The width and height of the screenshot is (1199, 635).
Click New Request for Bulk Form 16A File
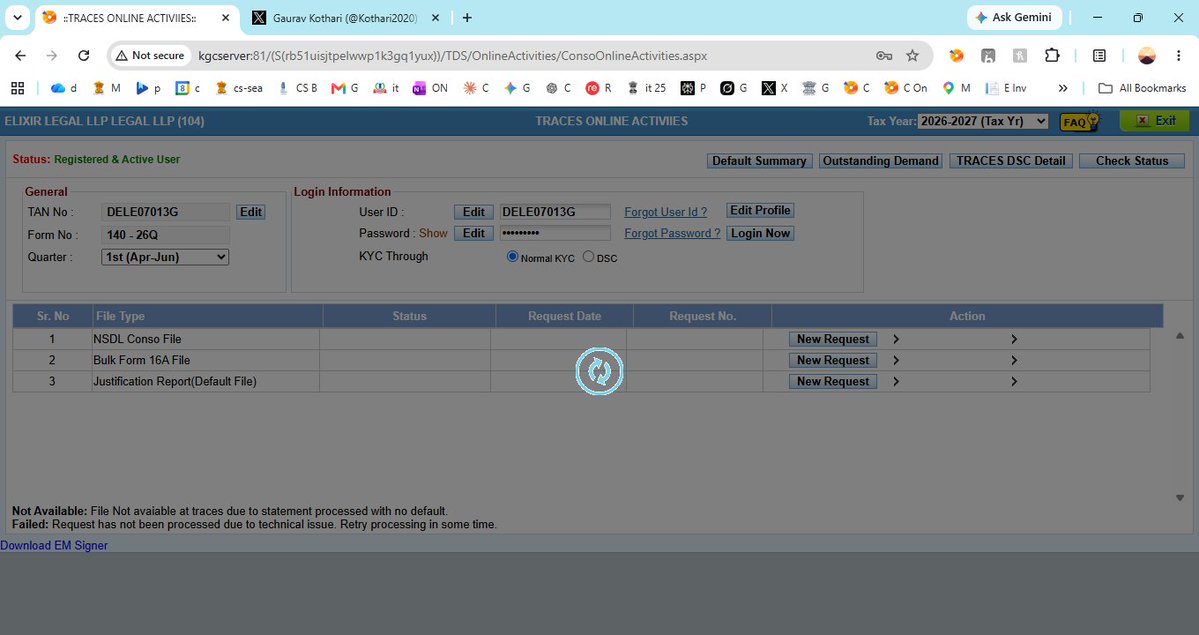point(833,360)
